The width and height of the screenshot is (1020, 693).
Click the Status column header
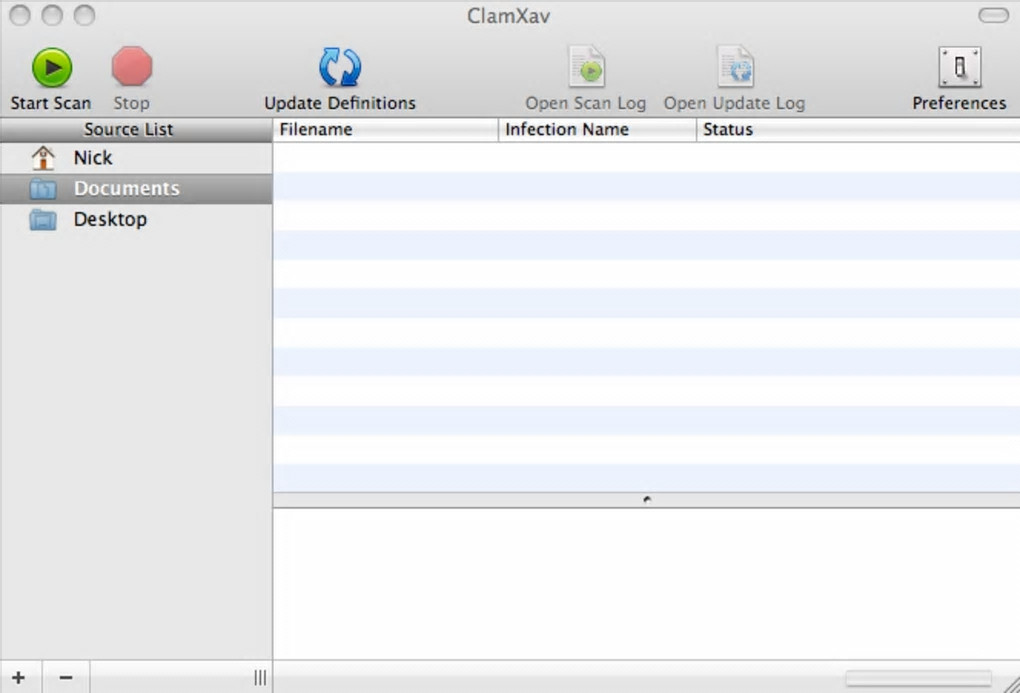[858, 129]
